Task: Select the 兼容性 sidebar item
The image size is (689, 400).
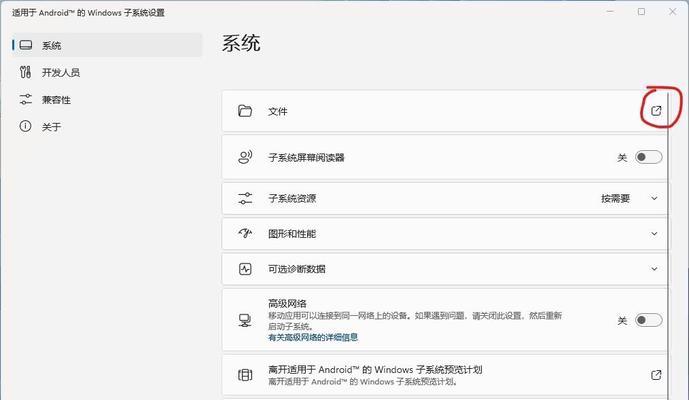Action: pyautogui.click(x=107, y=99)
